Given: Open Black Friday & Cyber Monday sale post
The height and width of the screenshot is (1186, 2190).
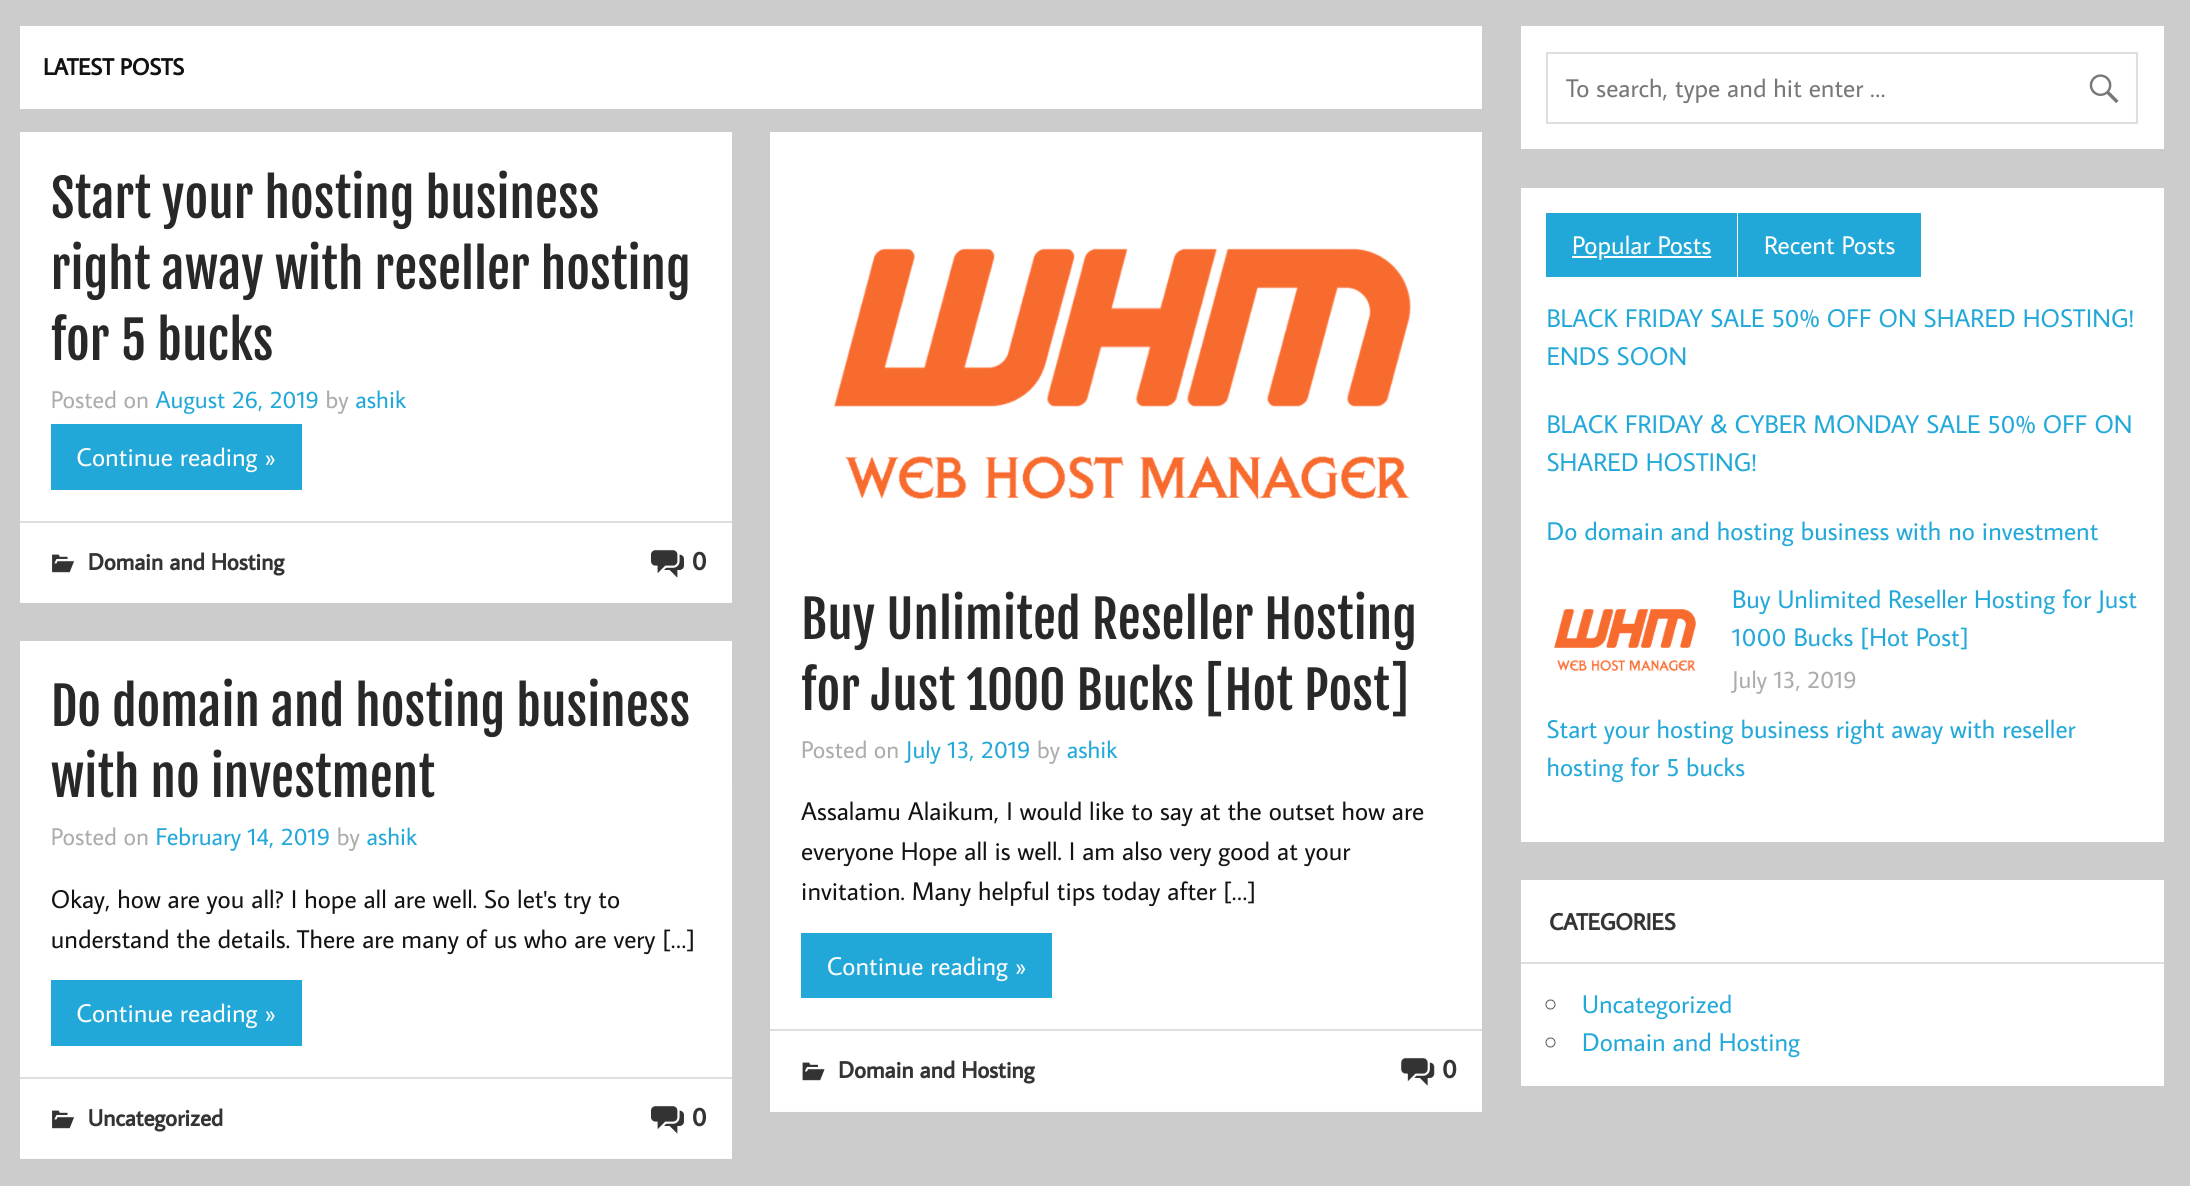Looking at the screenshot, I should click(1838, 443).
